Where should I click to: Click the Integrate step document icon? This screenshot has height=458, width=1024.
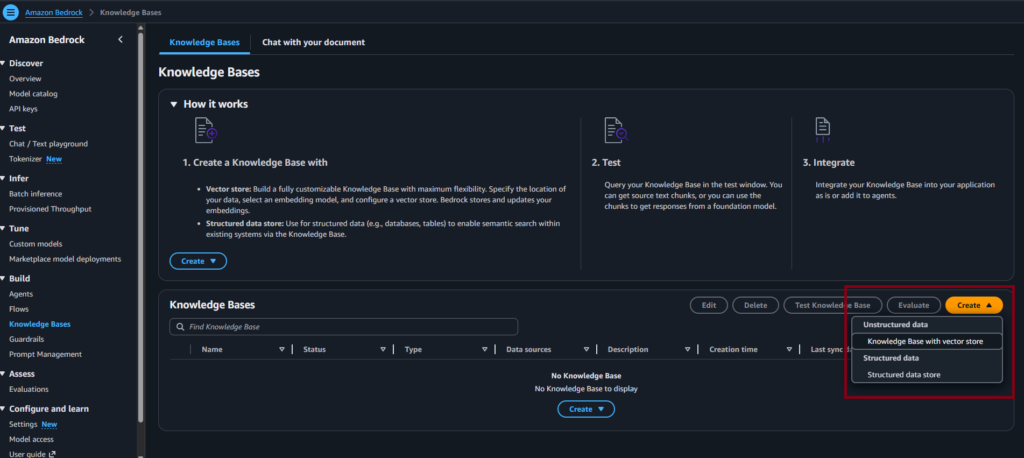[x=823, y=128]
